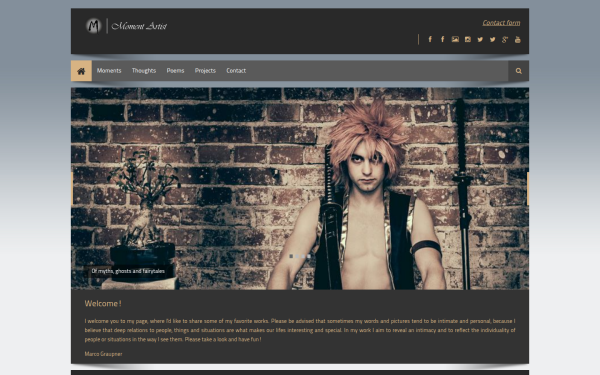Open the Contact menu item

236,71
